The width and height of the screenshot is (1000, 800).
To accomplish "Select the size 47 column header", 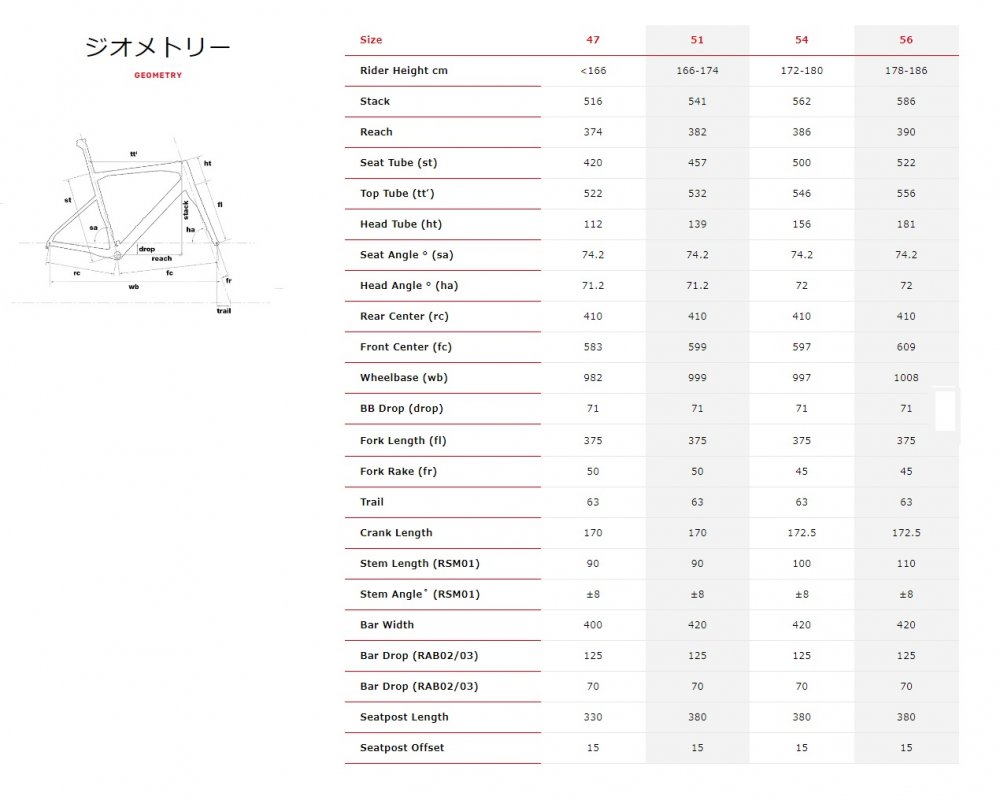I will [x=593, y=40].
